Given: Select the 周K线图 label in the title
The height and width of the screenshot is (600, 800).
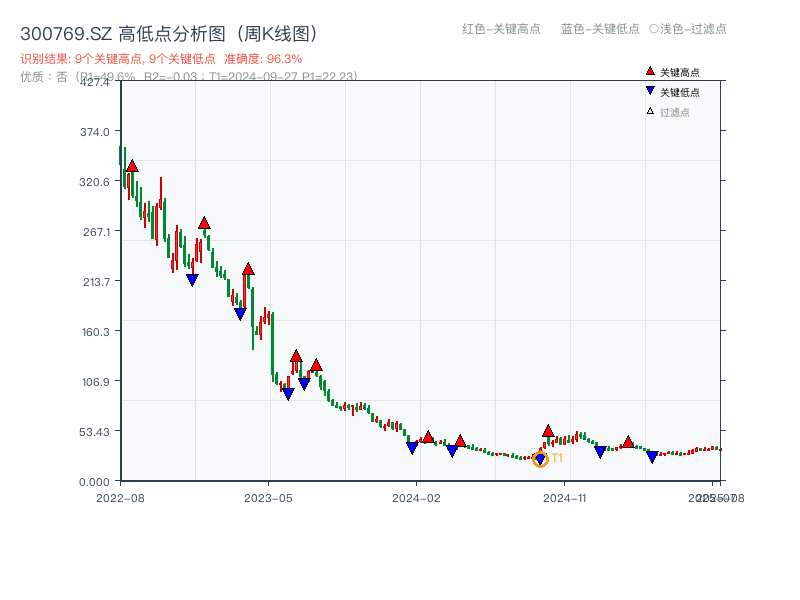Looking at the screenshot, I should tap(271, 31).
